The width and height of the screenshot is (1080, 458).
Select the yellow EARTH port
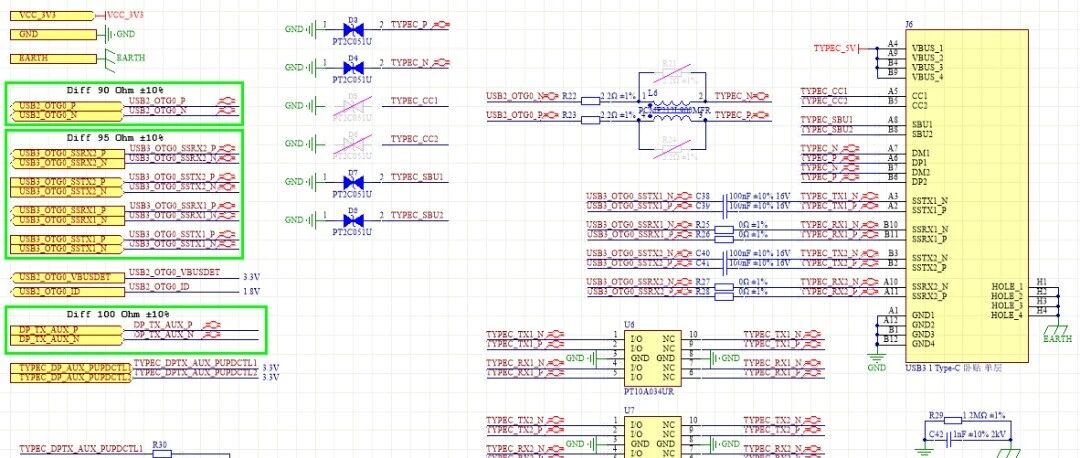54,59
